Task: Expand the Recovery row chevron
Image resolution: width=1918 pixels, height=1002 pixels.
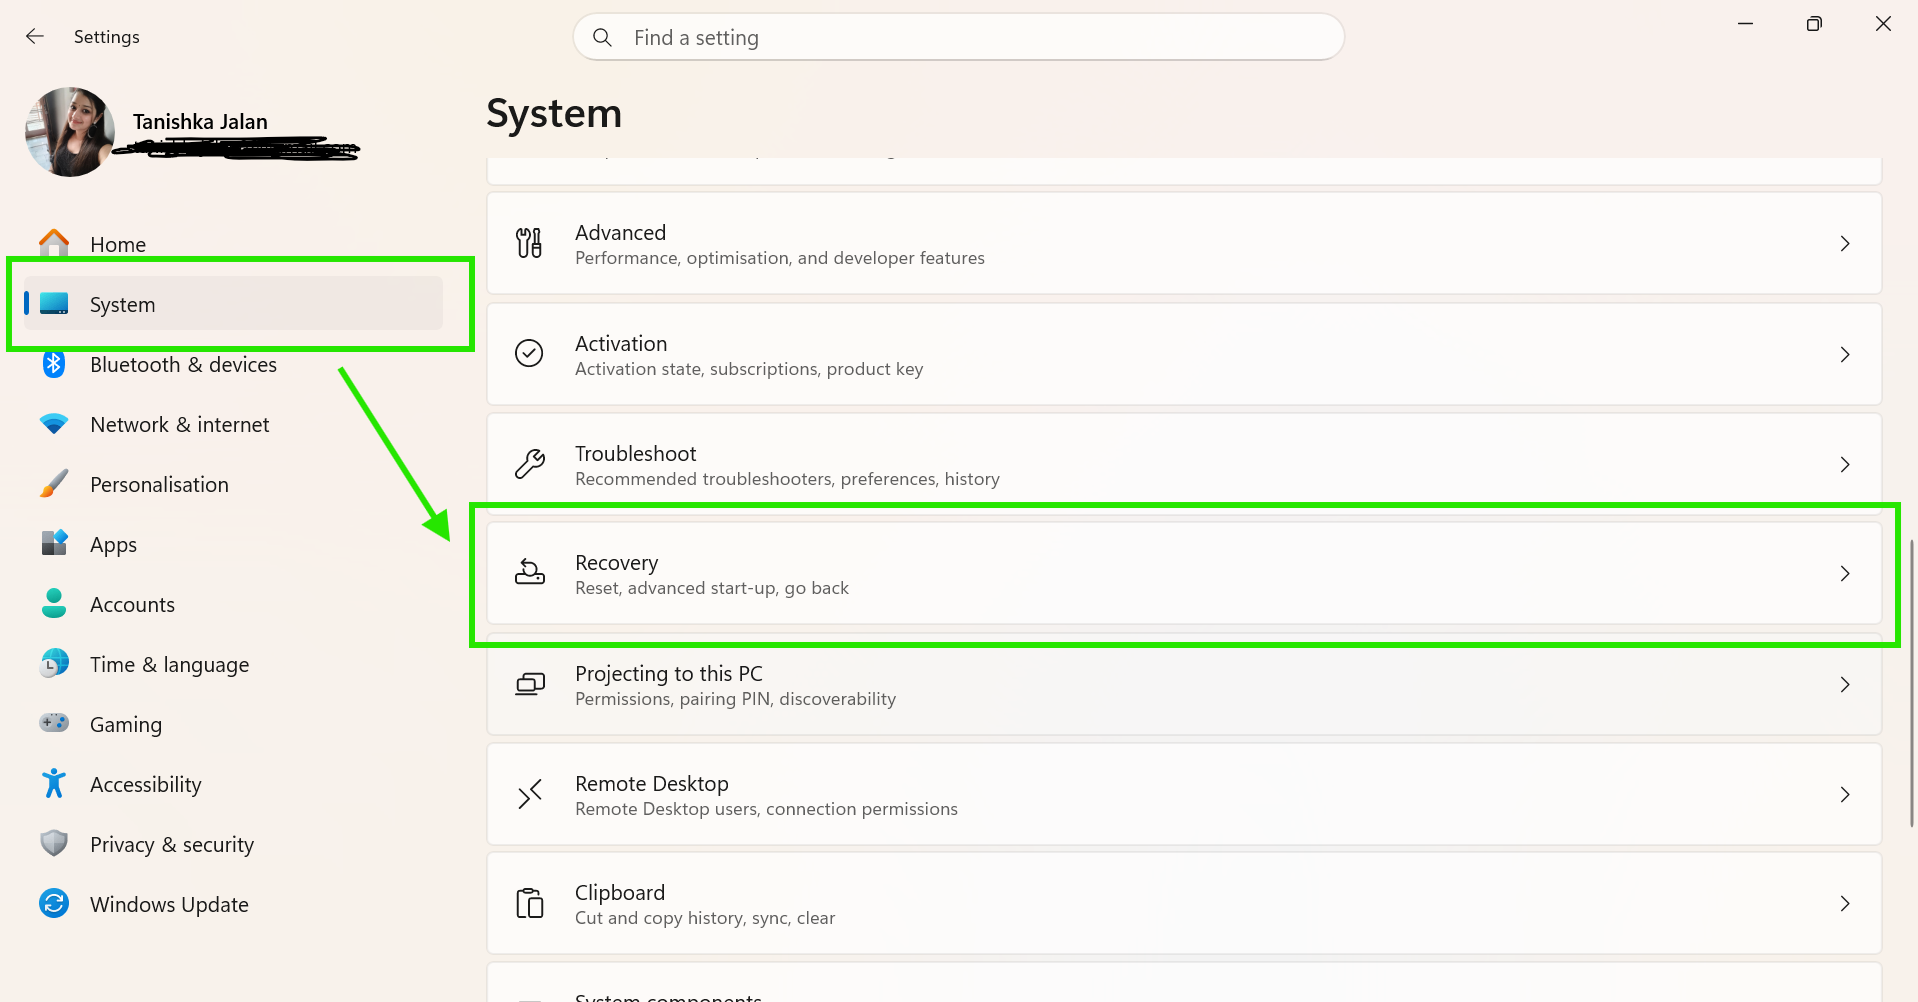Action: [x=1845, y=574]
